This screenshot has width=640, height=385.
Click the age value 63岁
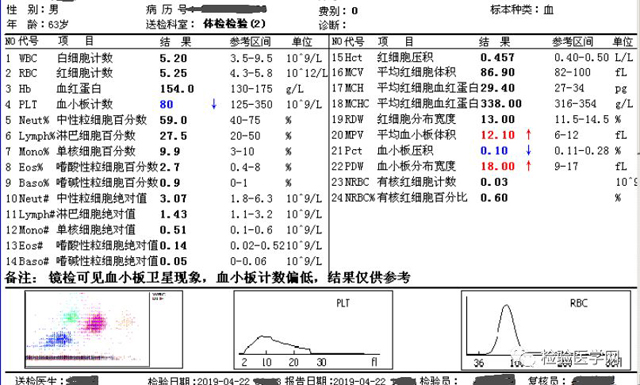[x=58, y=24]
